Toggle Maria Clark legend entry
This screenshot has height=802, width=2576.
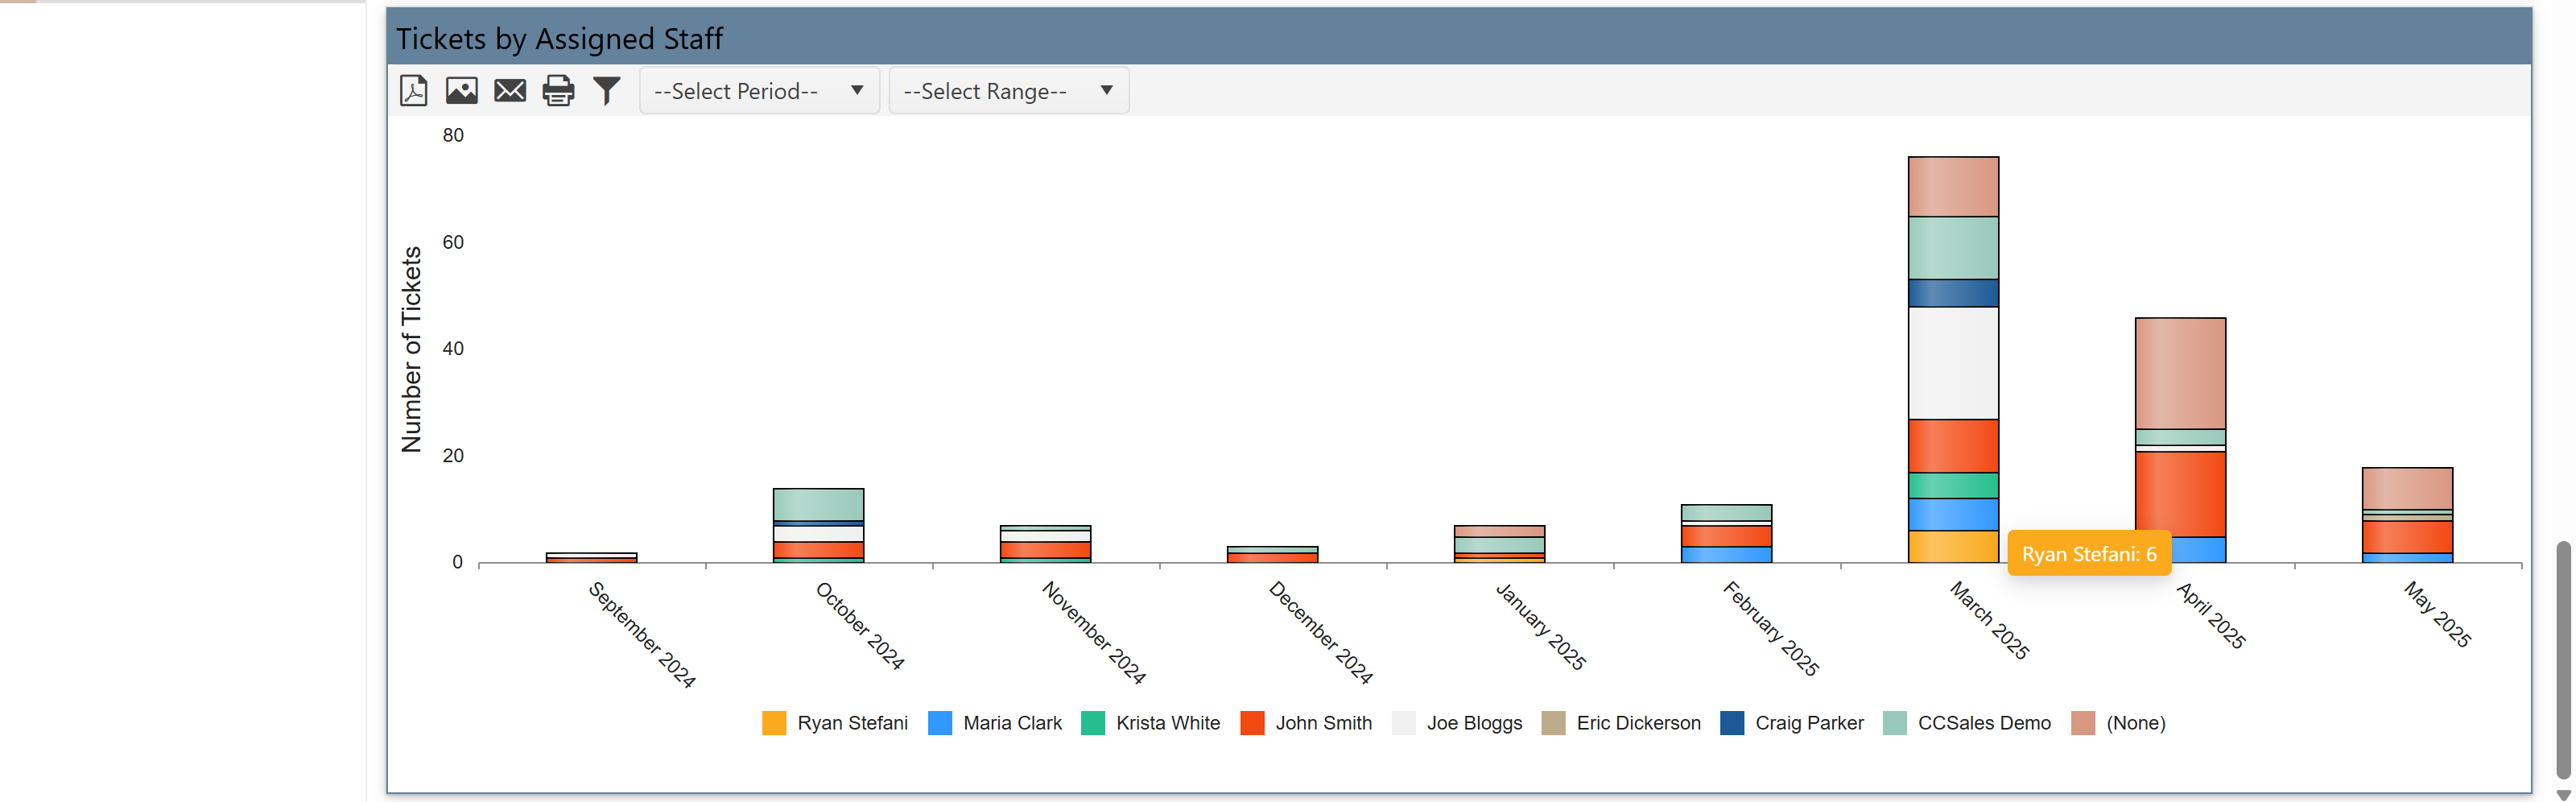(x=1011, y=723)
